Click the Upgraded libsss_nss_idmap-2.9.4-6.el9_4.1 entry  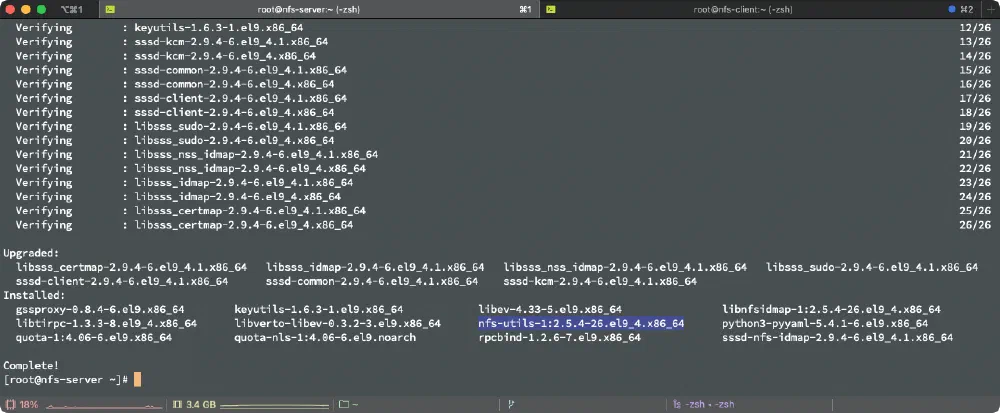(625, 267)
